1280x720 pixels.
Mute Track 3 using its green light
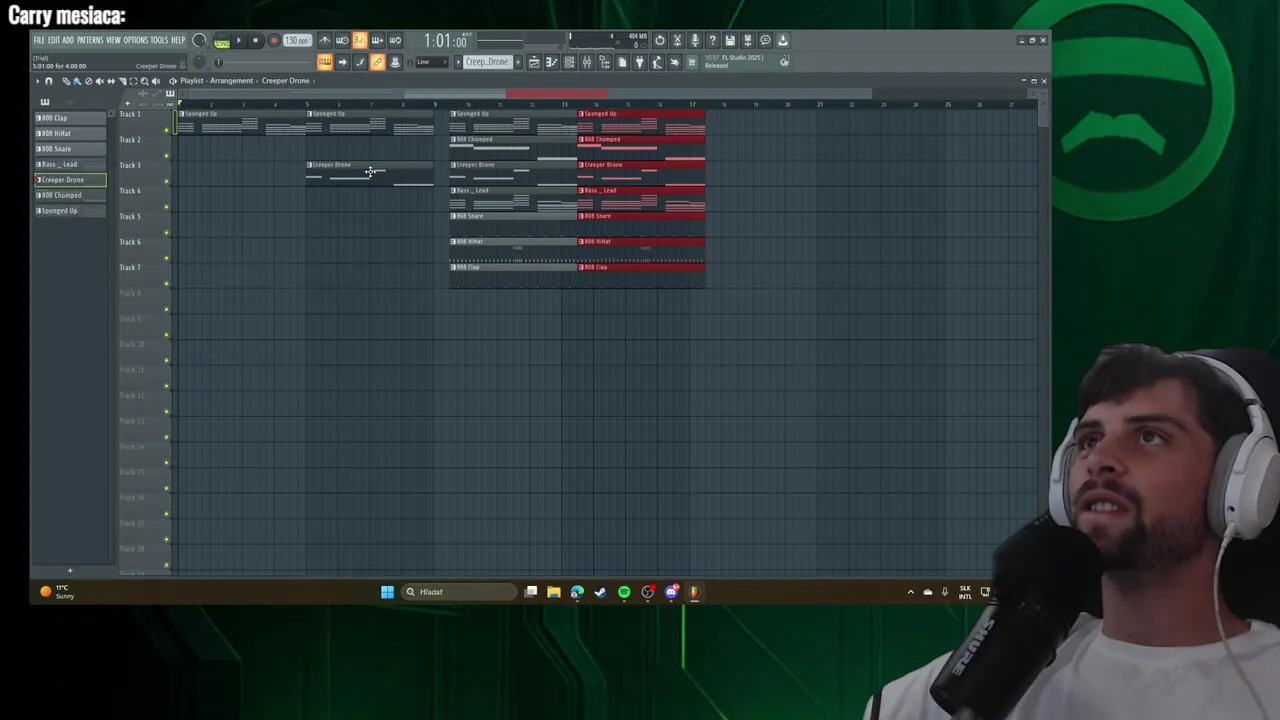pos(167,181)
